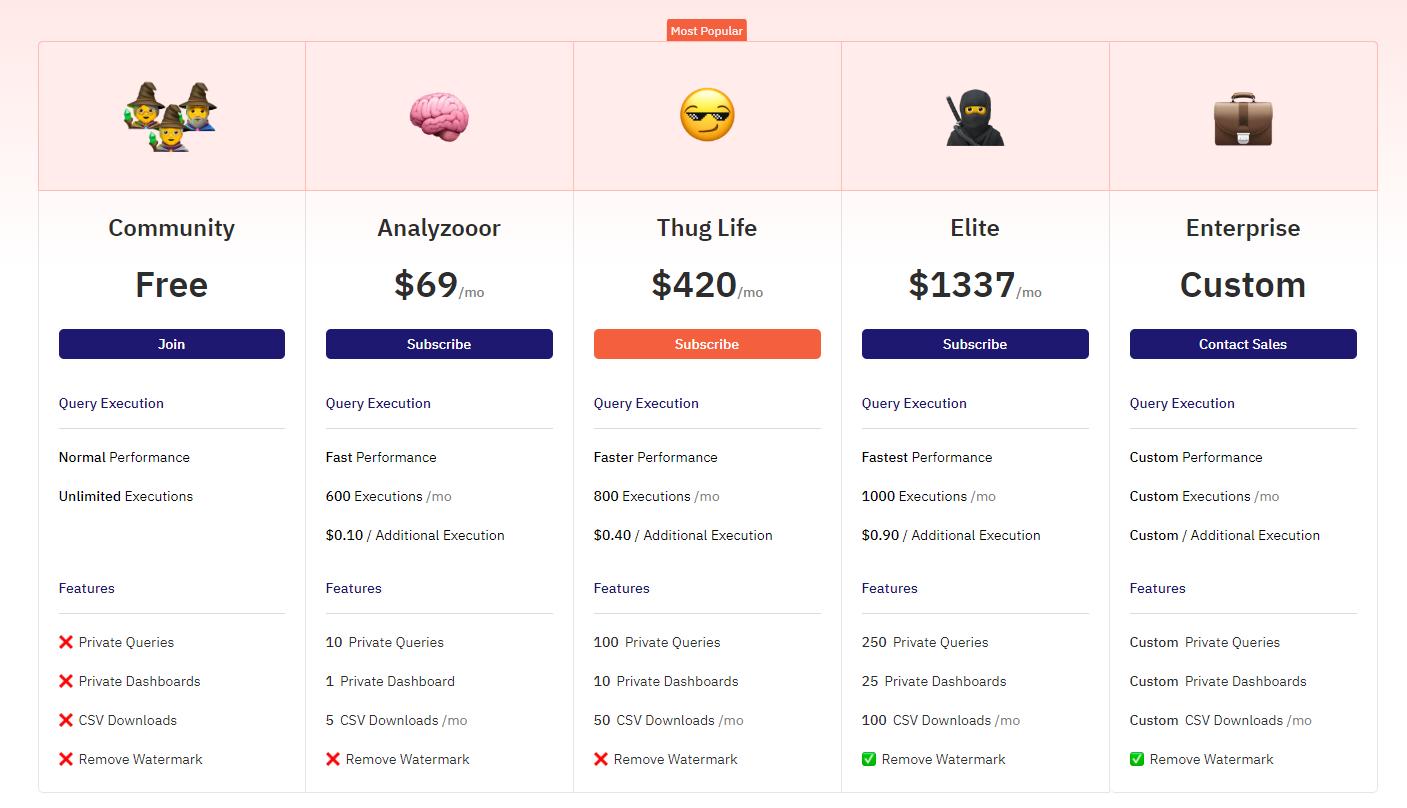Screen dimensions: 1407x808
Task: Click the Community wizards emoji icon
Action: click(x=171, y=117)
